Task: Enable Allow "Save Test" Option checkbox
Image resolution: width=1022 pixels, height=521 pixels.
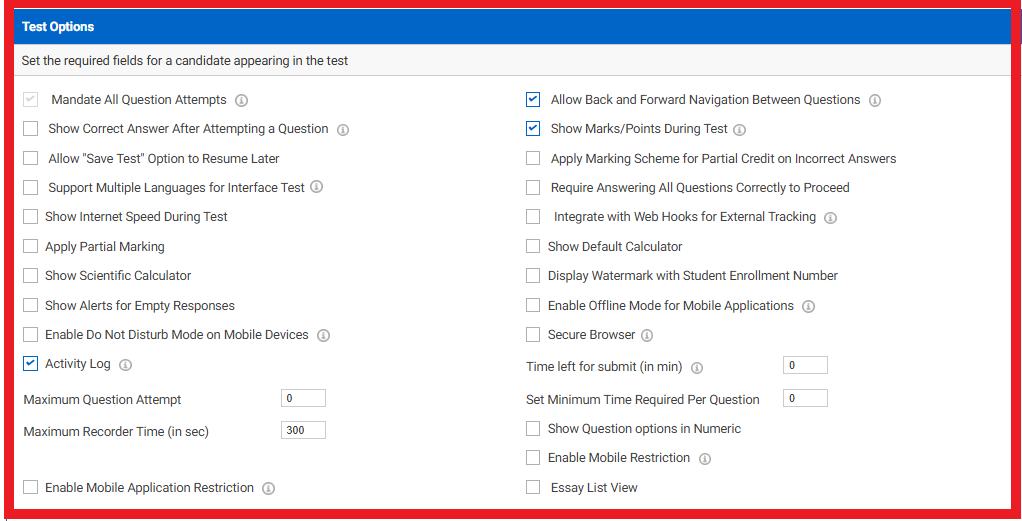Action: pyautogui.click(x=30, y=158)
